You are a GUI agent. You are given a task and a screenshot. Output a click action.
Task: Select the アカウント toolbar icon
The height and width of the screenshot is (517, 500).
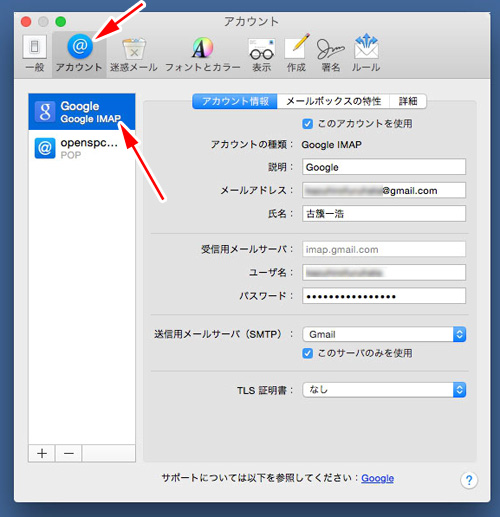click(x=79, y=53)
